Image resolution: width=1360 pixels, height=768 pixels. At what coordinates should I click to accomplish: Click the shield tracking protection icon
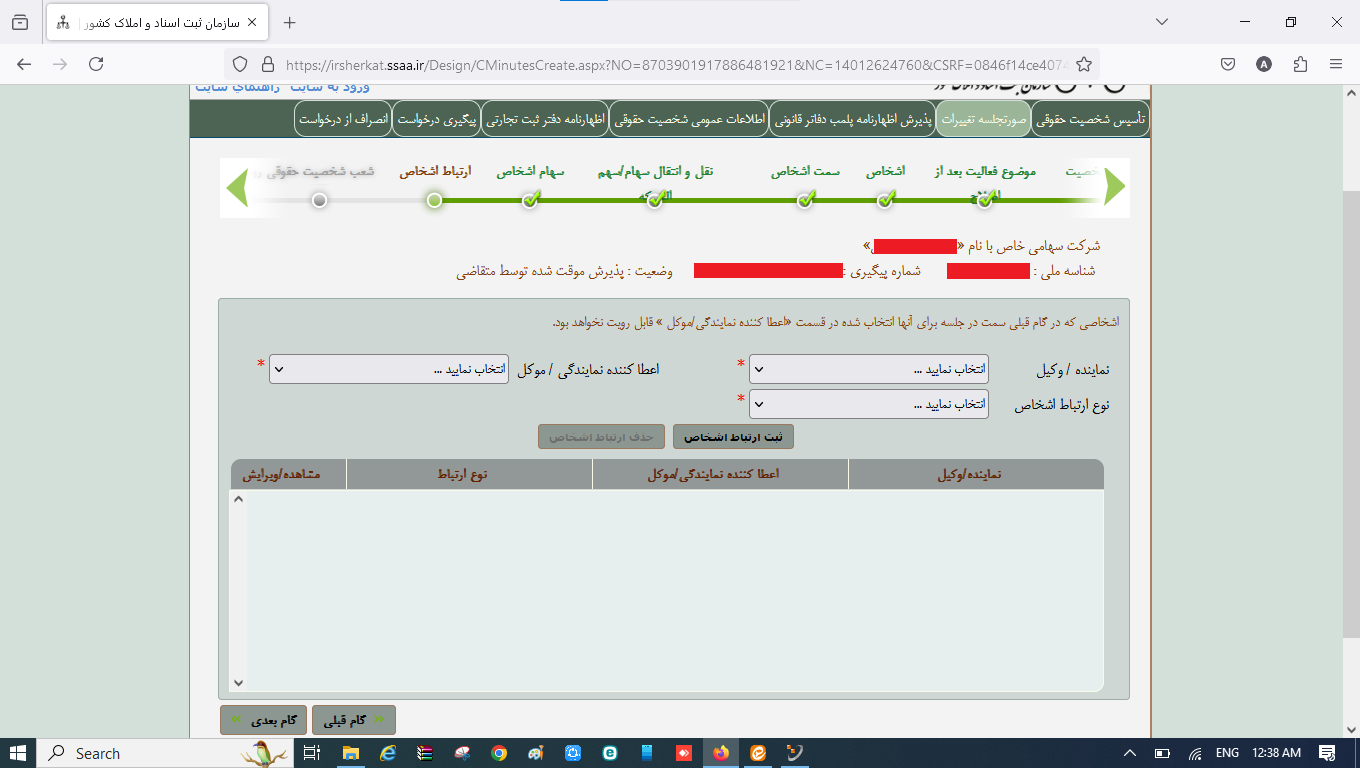click(x=239, y=64)
